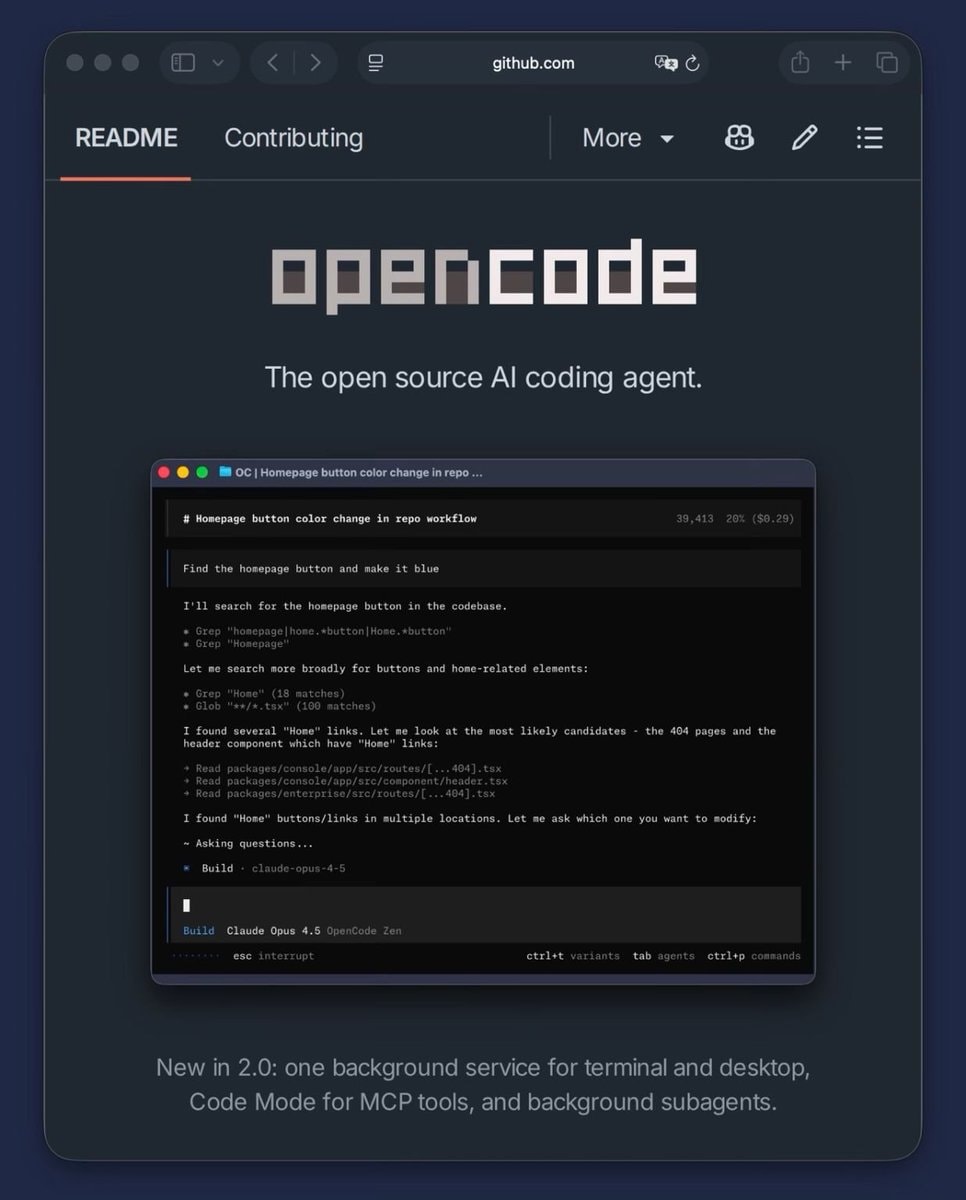Click the Safari zoom window dot
Image resolution: width=966 pixels, height=1200 pixels.
point(130,63)
